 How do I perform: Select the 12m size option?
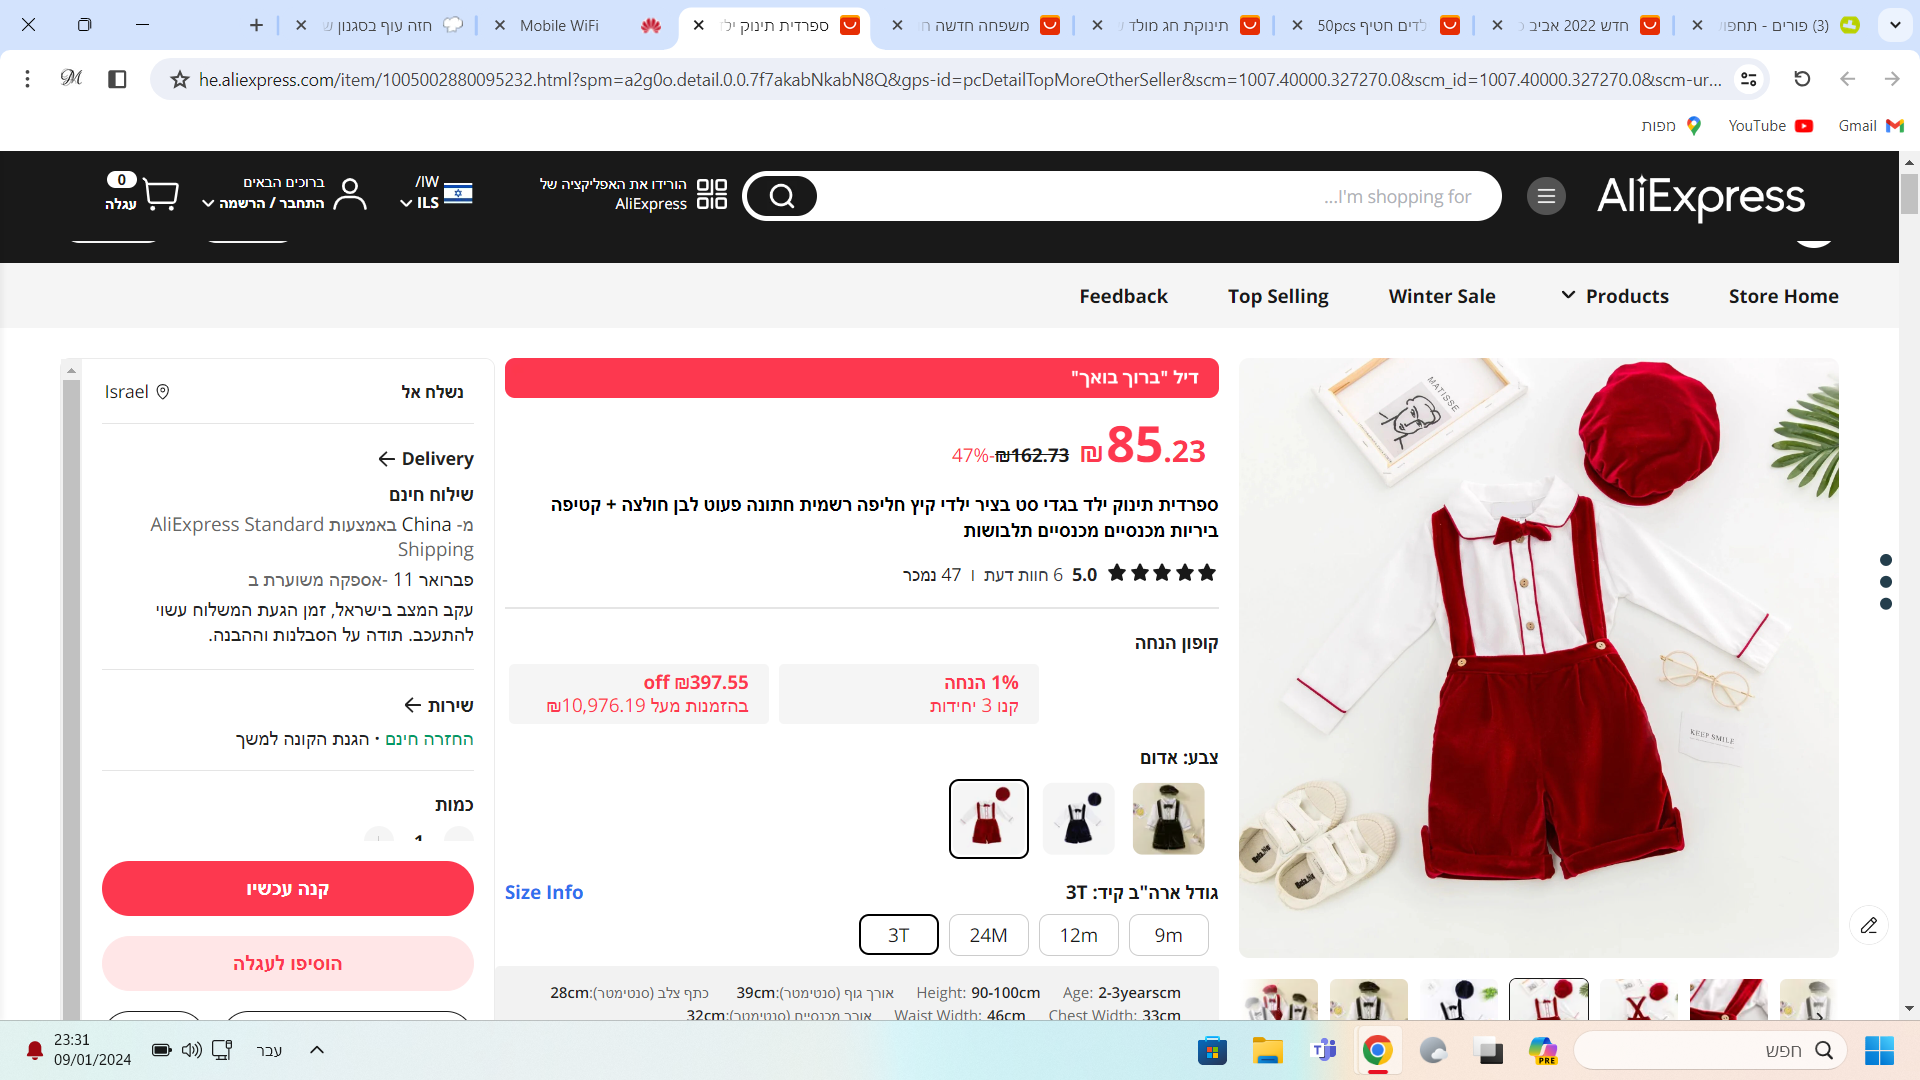(x=1078, y=935)
